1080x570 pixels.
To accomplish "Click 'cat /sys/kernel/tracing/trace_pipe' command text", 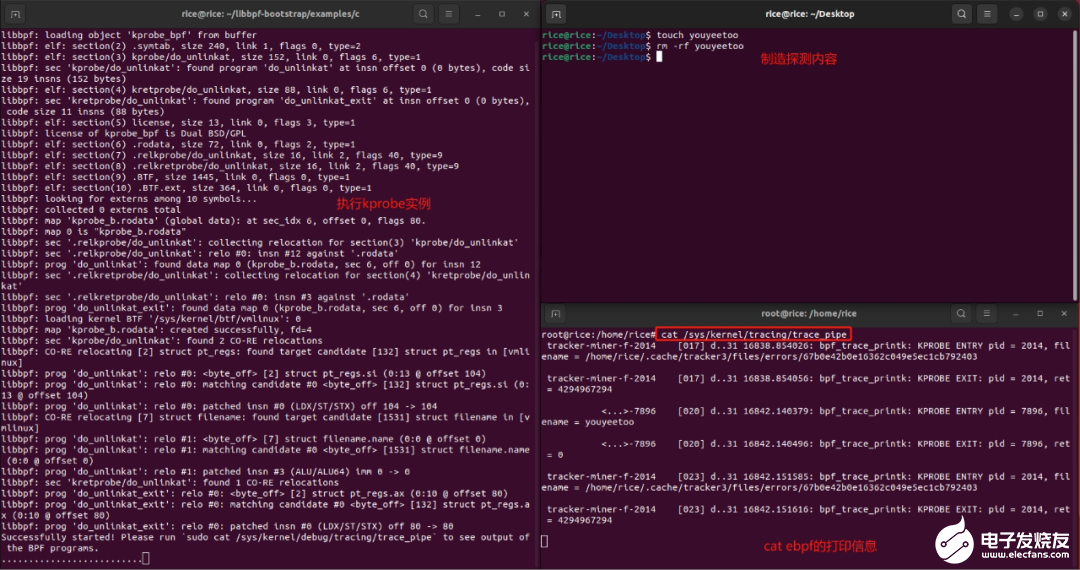I will pyautogui.click(x=754, y=335).
